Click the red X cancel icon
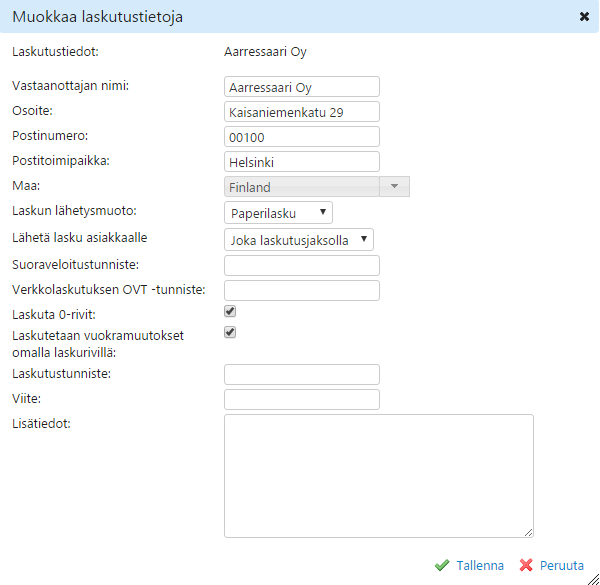This screenshot has width=600, height=585. tap(526, 565)
